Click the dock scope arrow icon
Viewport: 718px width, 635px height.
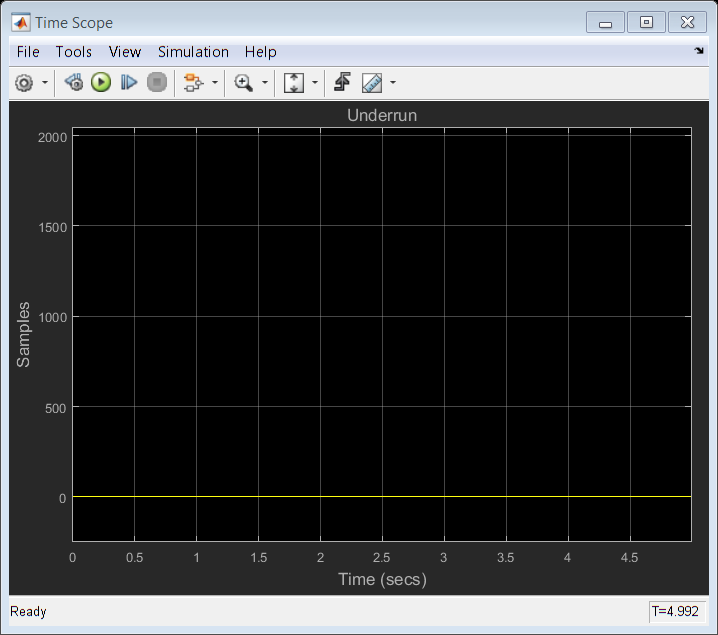(x=699, y=51)
